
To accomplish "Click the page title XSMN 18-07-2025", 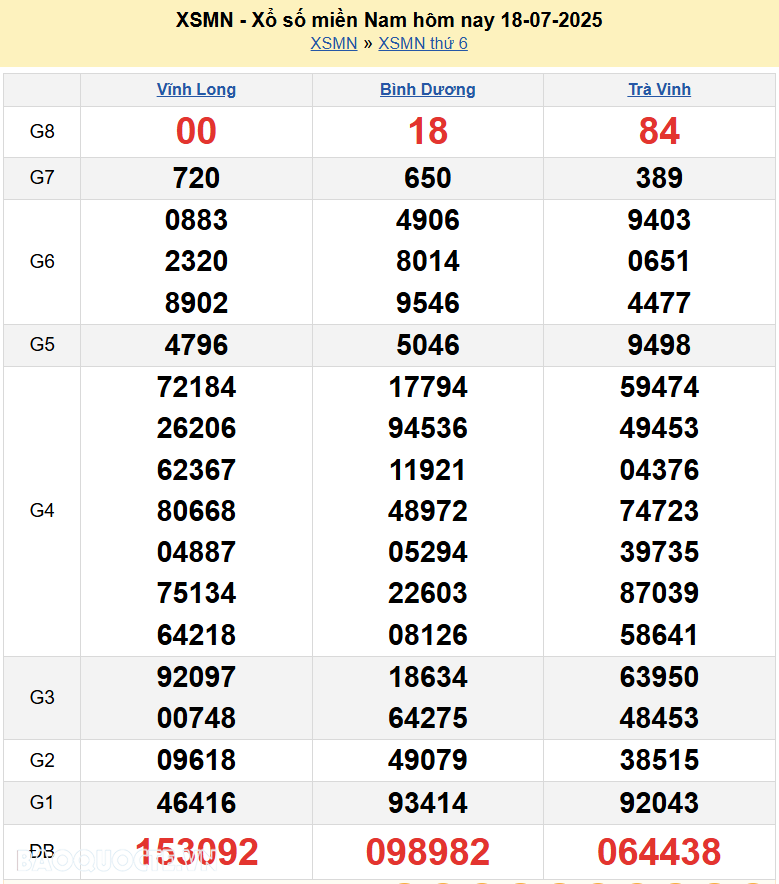I will pos(389,20).
